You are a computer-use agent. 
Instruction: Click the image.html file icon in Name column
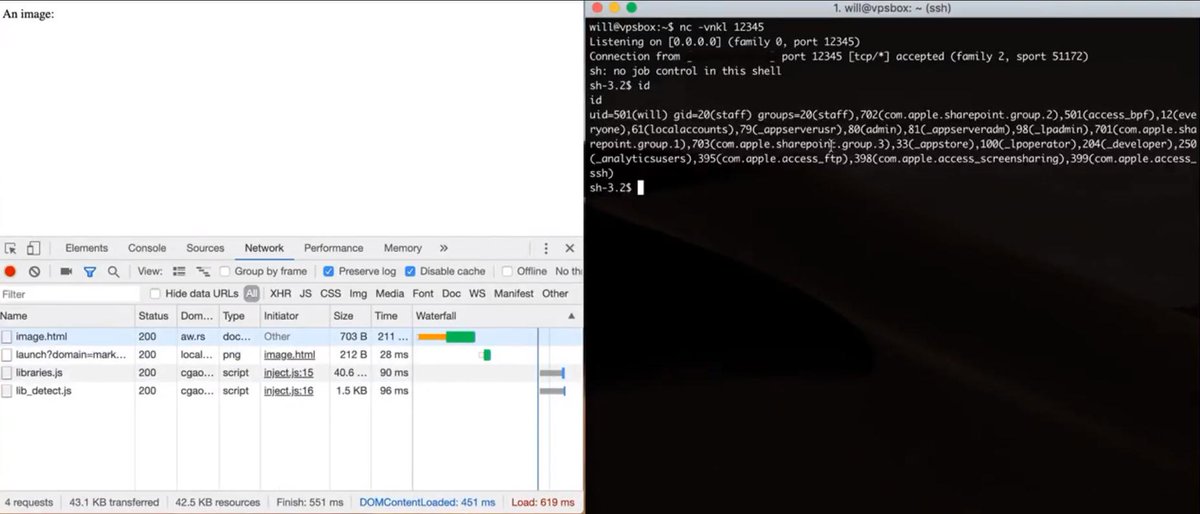click(x=8, y=337)
